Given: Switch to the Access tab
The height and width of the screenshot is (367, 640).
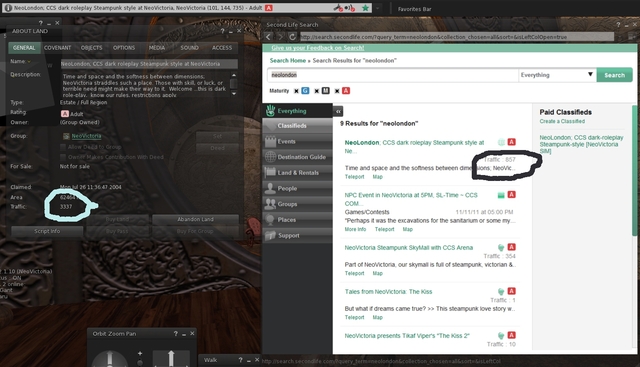Looking at the screenshot, I should (222, 48).
